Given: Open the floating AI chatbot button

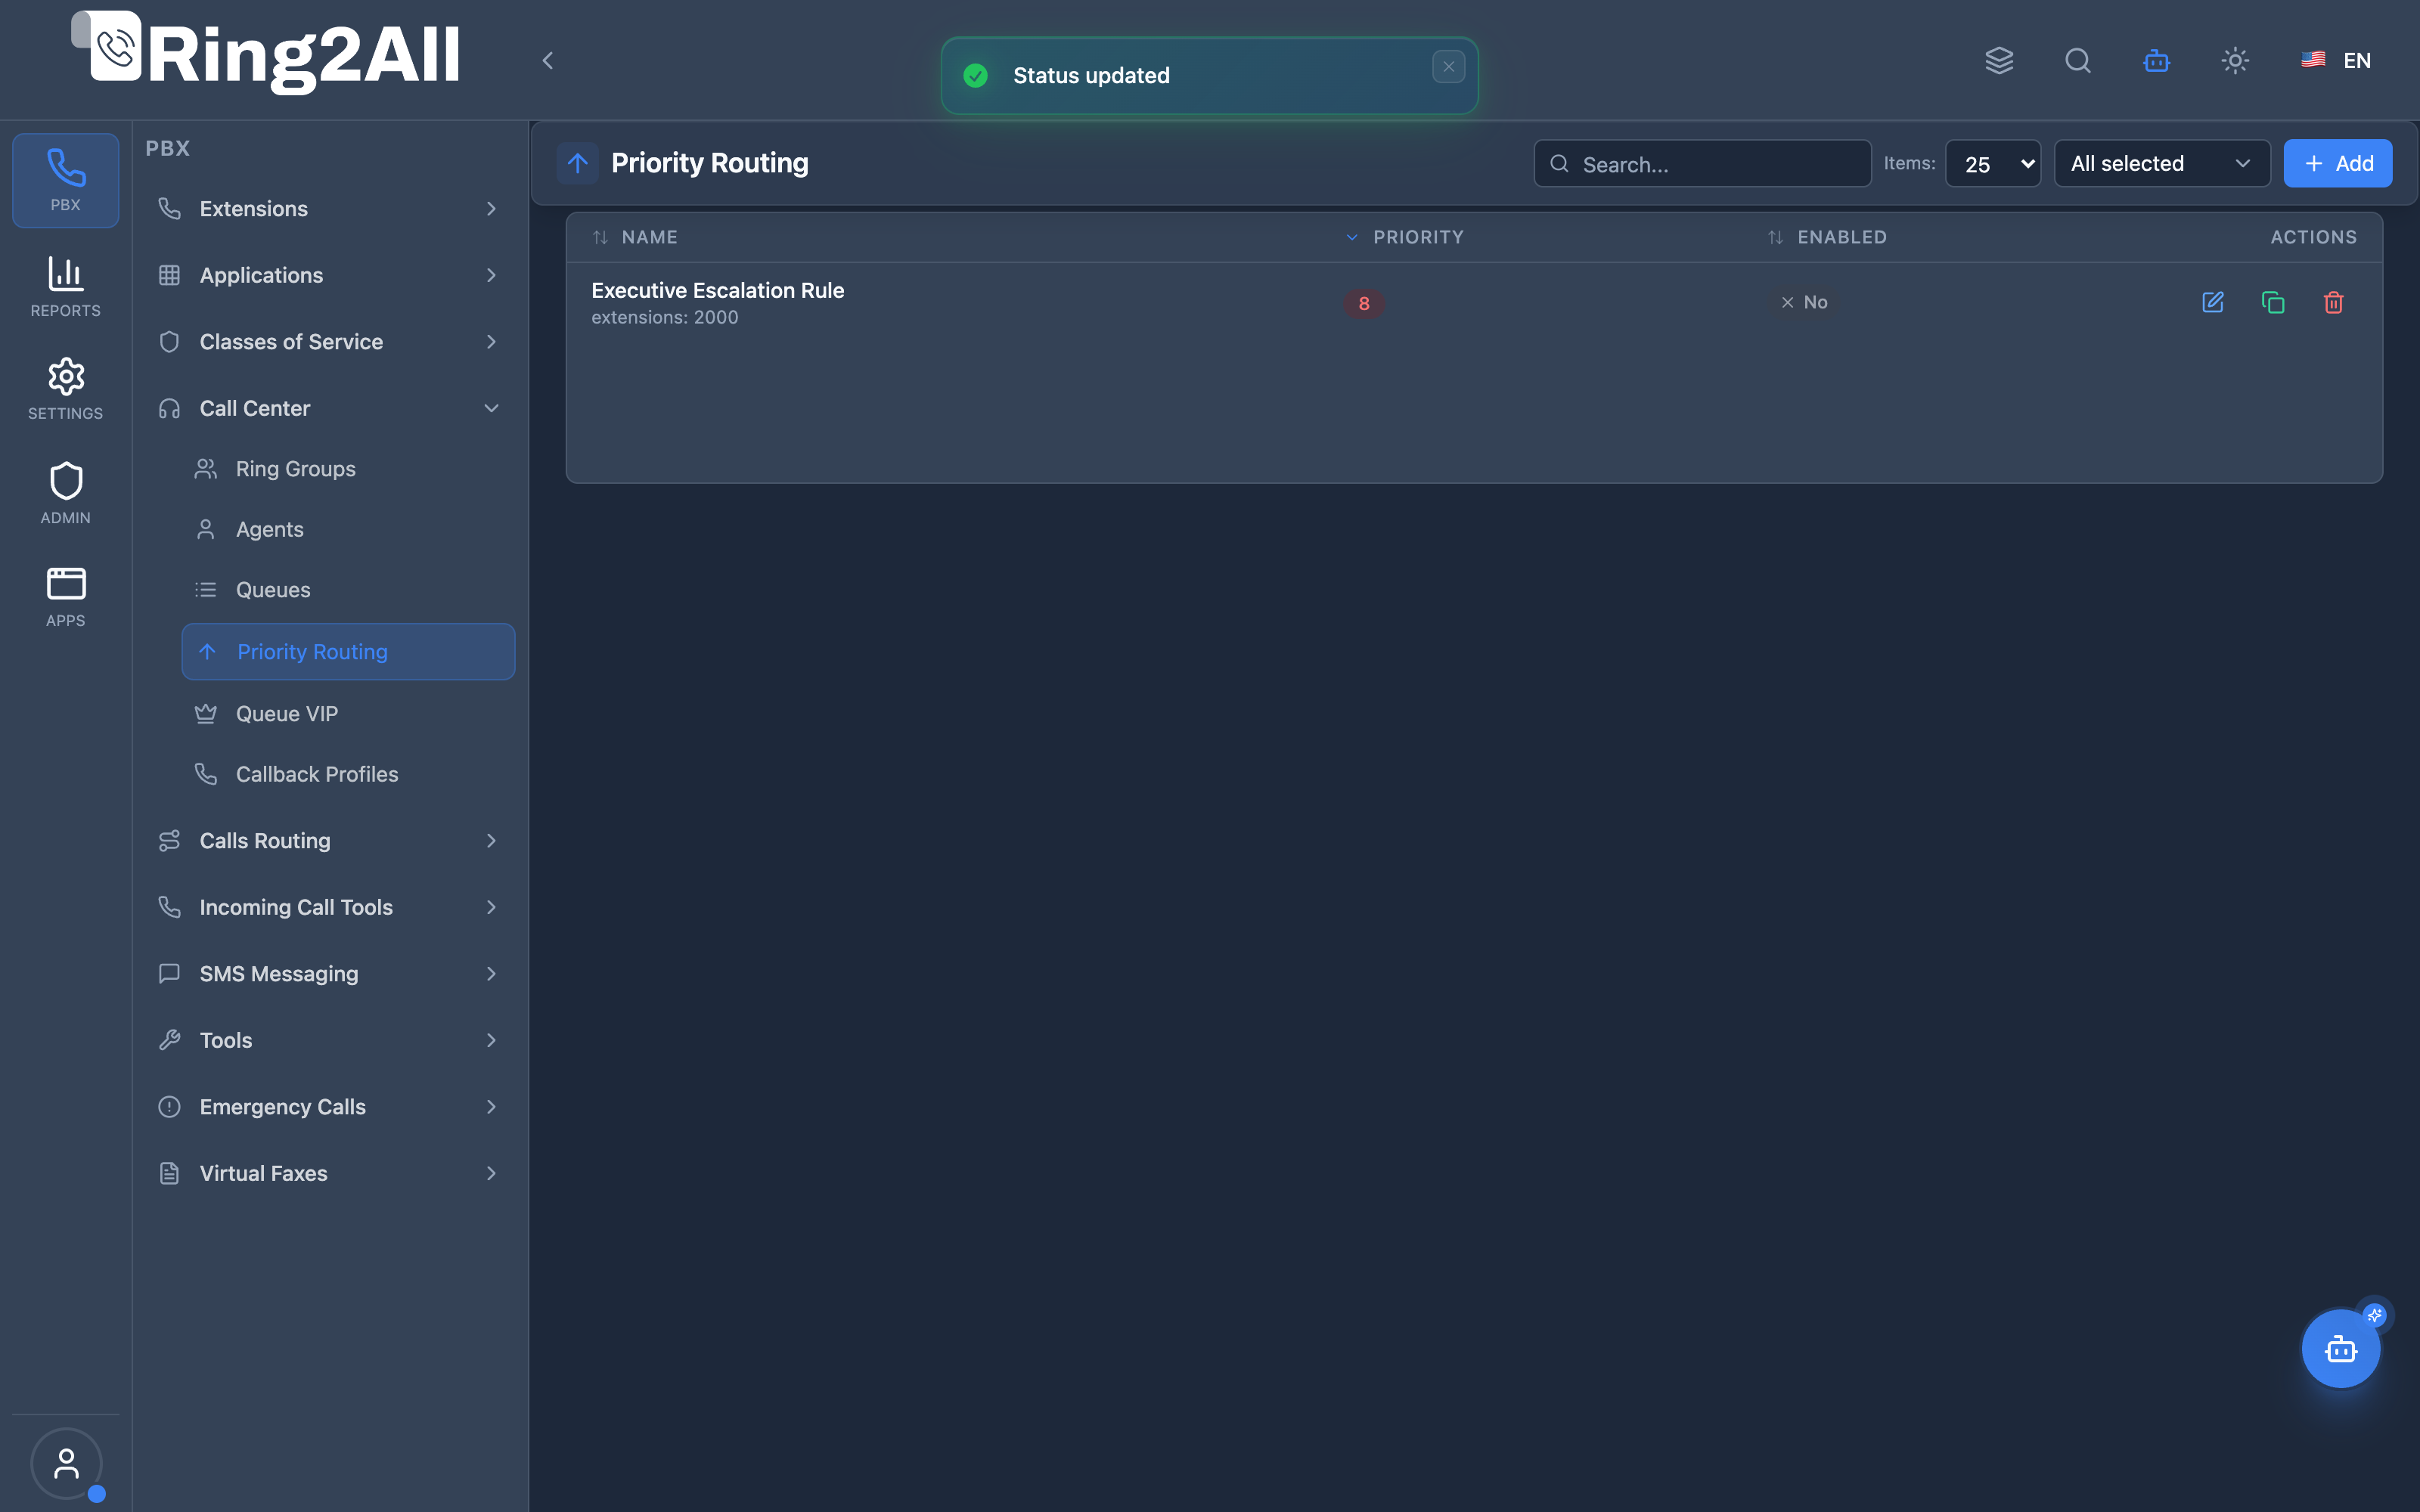Looking at the screenshot, I should [x=2341, y=1348].
